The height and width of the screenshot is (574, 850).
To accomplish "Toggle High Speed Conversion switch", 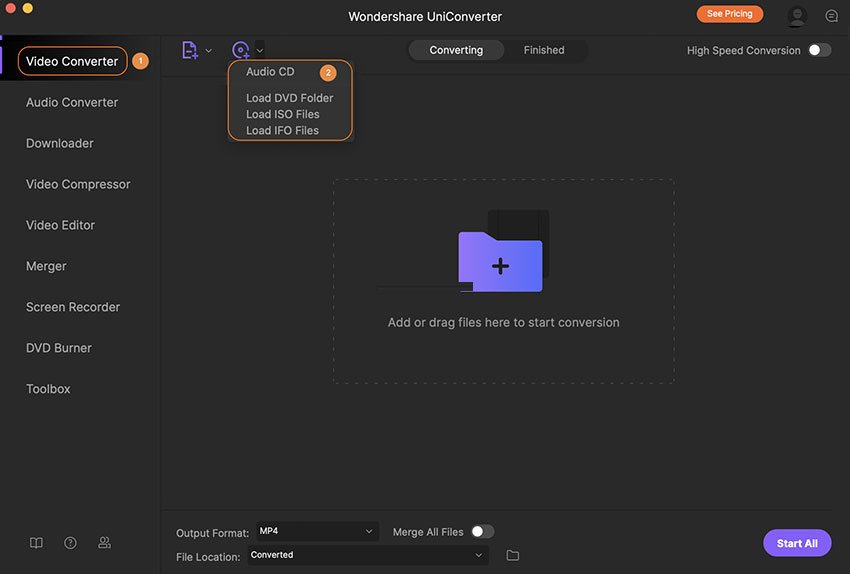I will 820,50.
